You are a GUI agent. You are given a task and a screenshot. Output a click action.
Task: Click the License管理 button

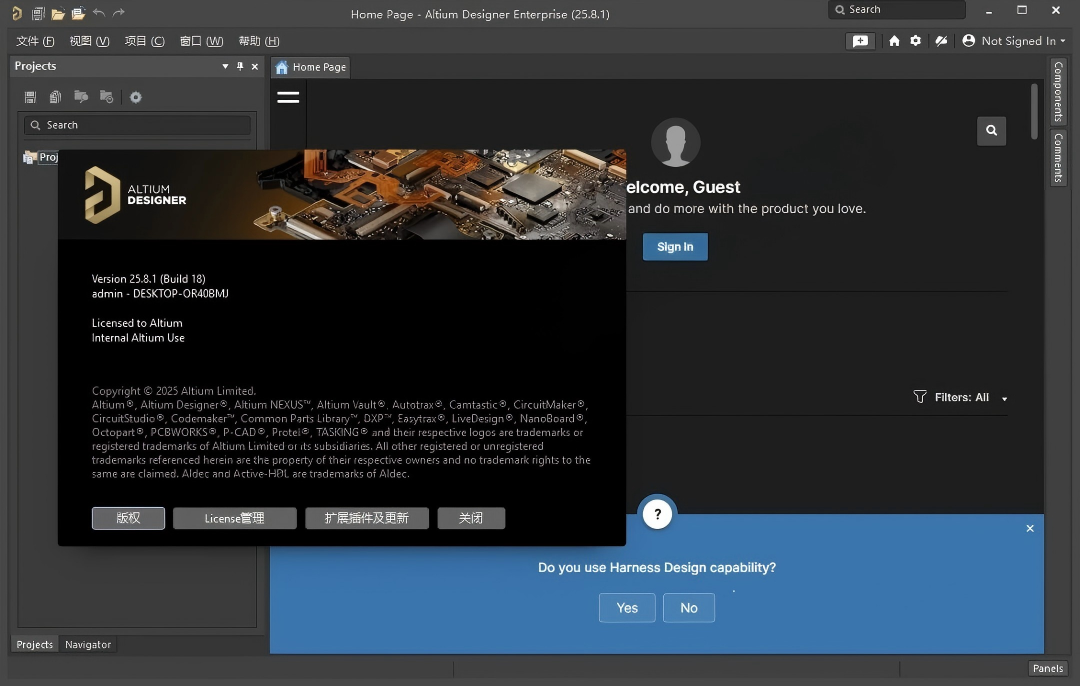coord(234,518)
